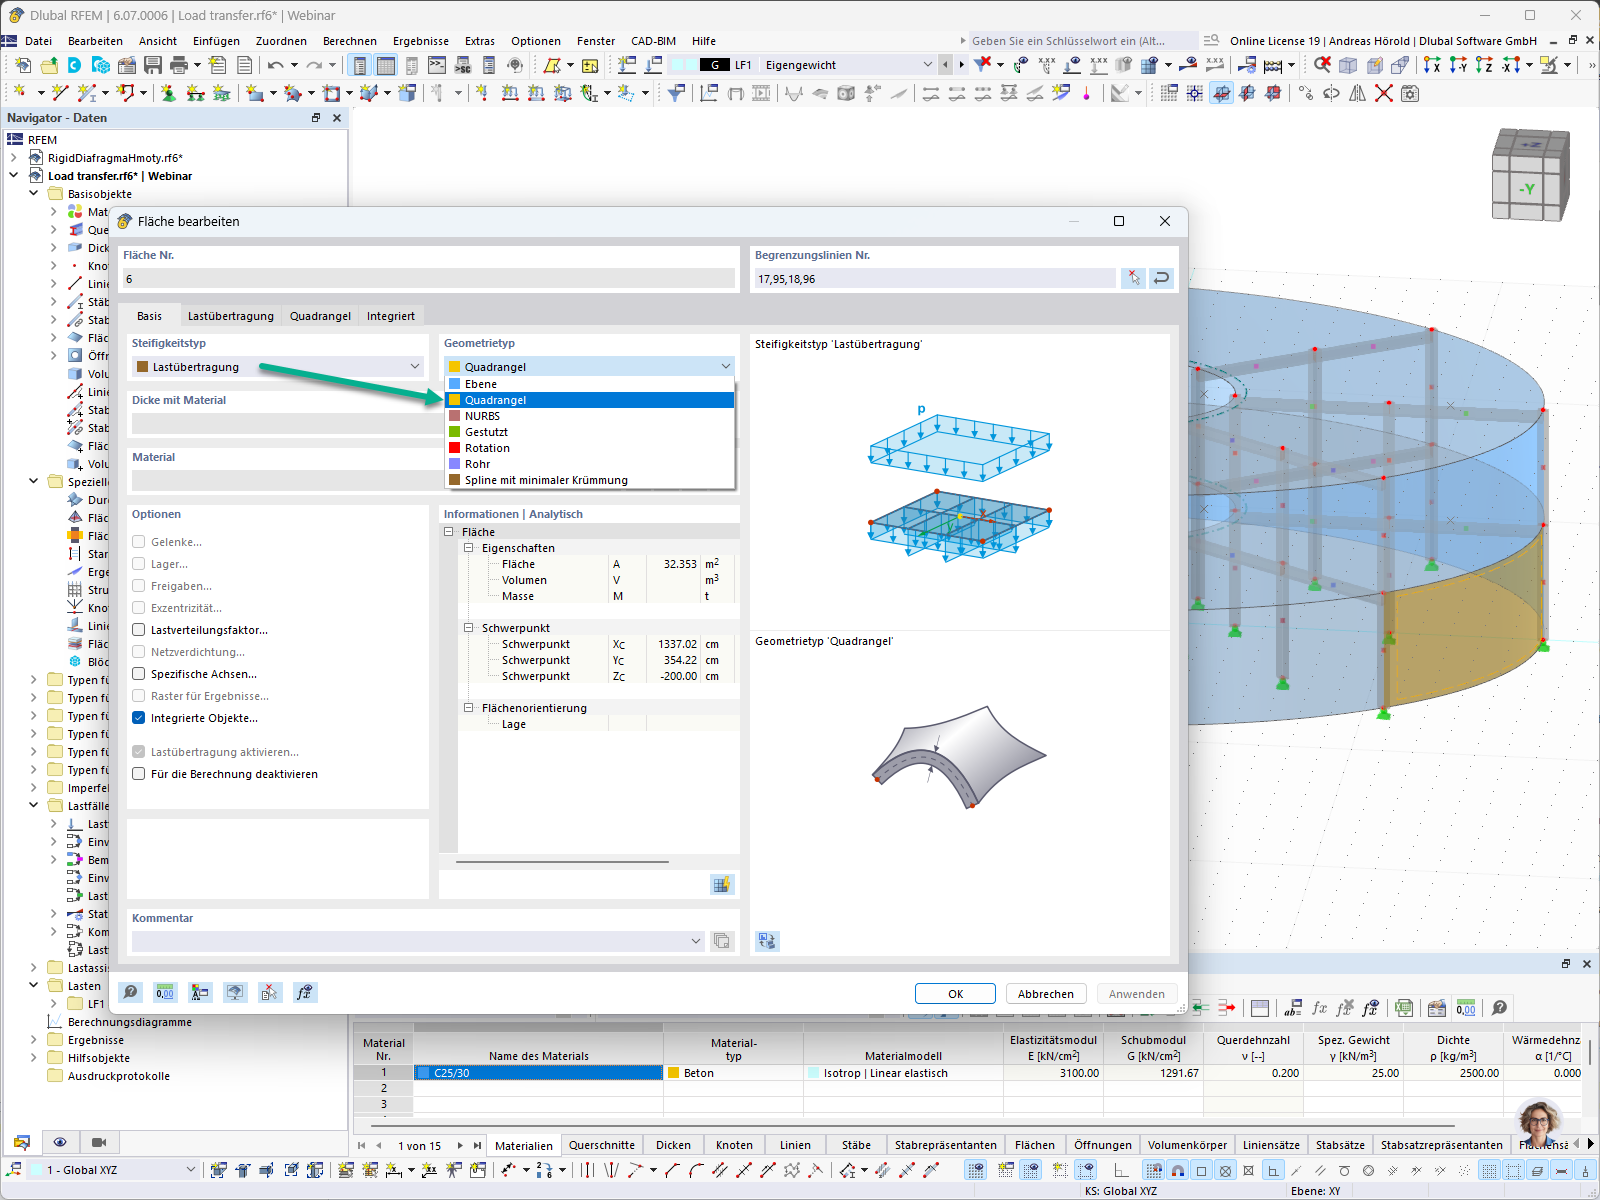
Task: Select Ebene in geometry type list
Action: pos(590,384)
